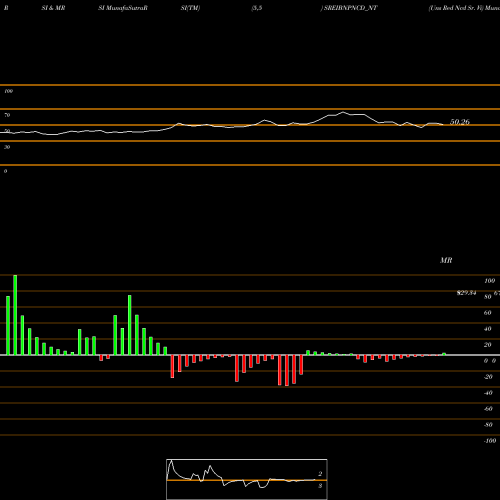Click the RSI axis label '30'
This screenshot has width=500, height=500.
pyautogui.click(x=7, y=147)
